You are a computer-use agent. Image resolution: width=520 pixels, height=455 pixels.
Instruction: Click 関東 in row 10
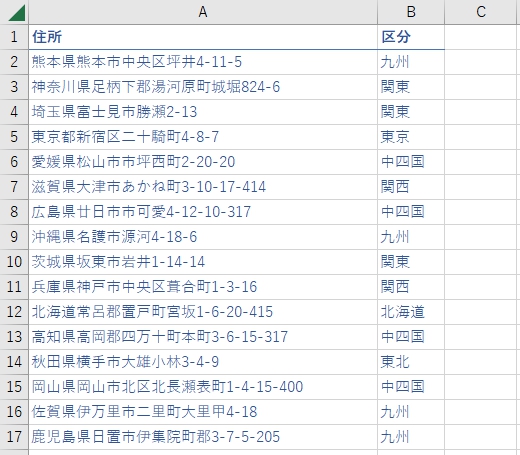(411, 262)
